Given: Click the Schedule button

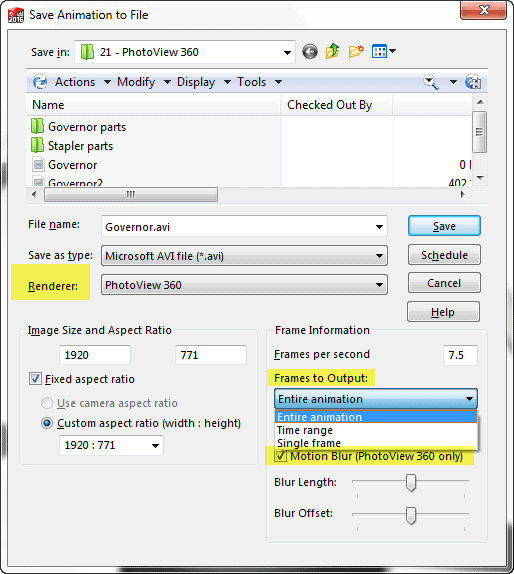Looking at the screenshot, I should tap(444, 255).
